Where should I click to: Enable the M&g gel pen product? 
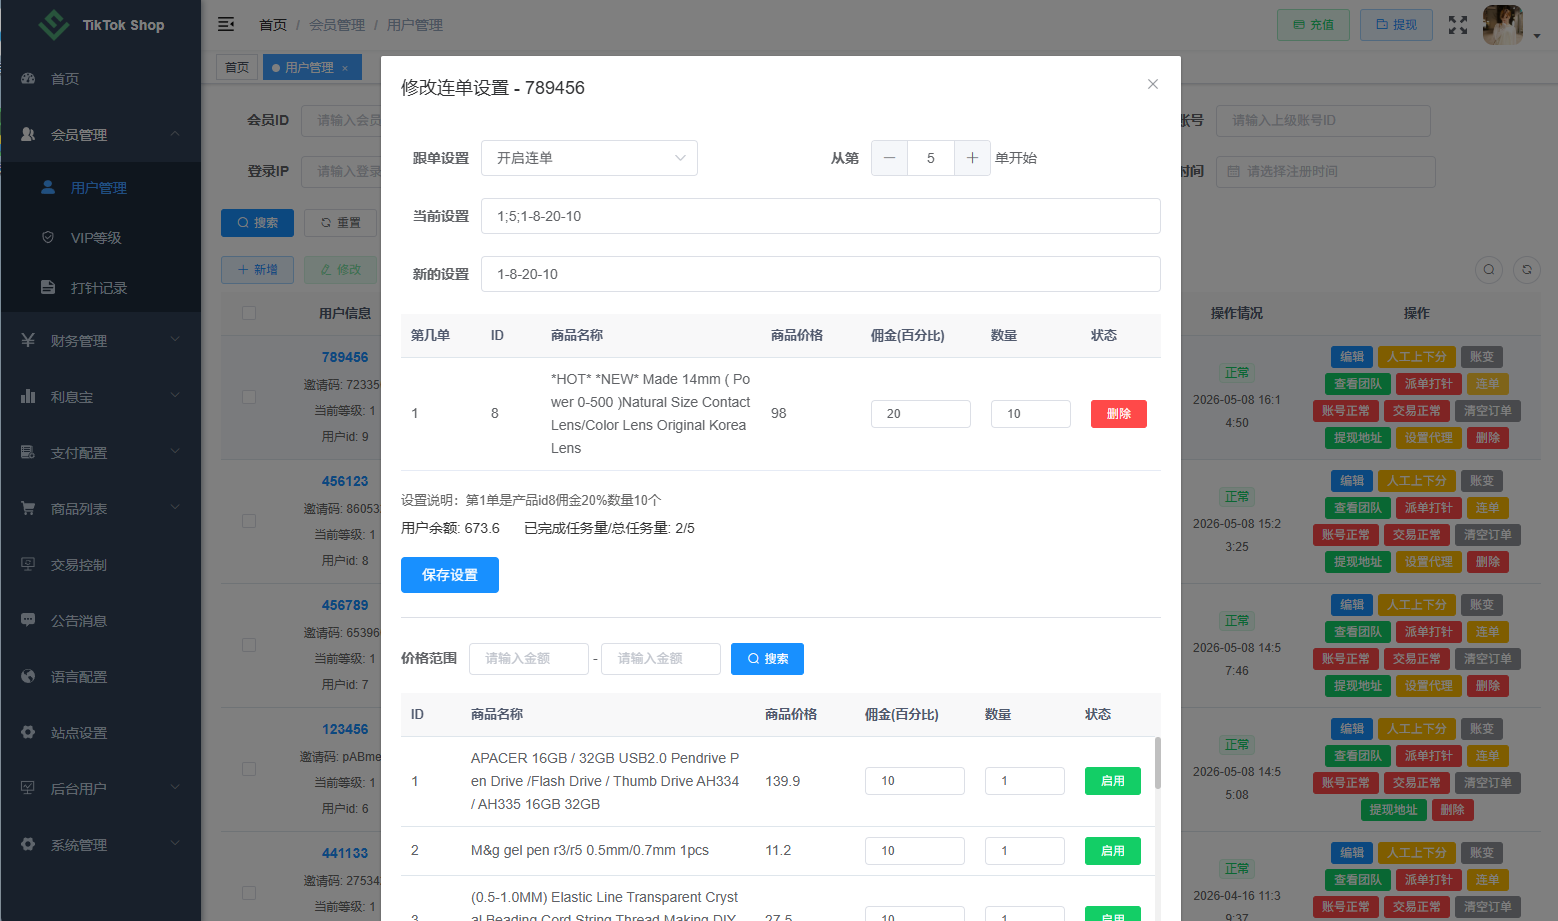(x=1113, y=851)
